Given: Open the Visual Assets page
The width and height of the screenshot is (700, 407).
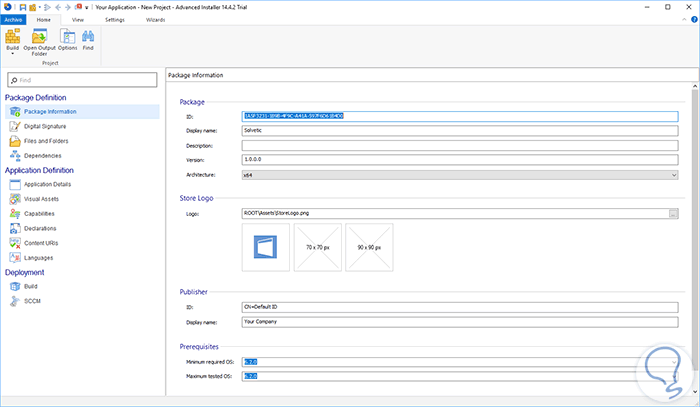Looking at the screenshot, I should 40,198.
